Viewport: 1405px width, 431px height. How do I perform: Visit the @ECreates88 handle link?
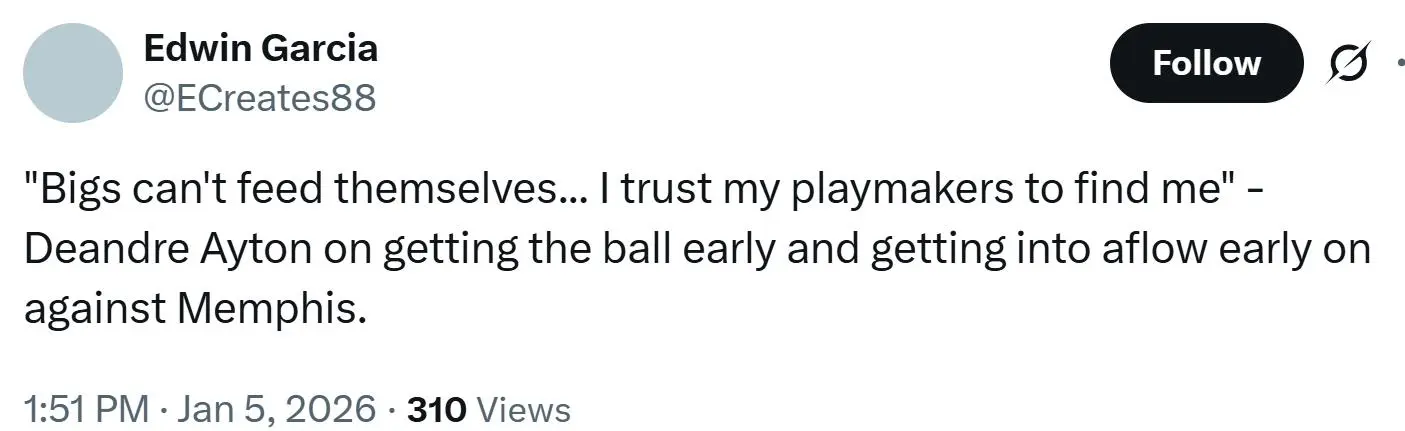click(x=260, y=98)
